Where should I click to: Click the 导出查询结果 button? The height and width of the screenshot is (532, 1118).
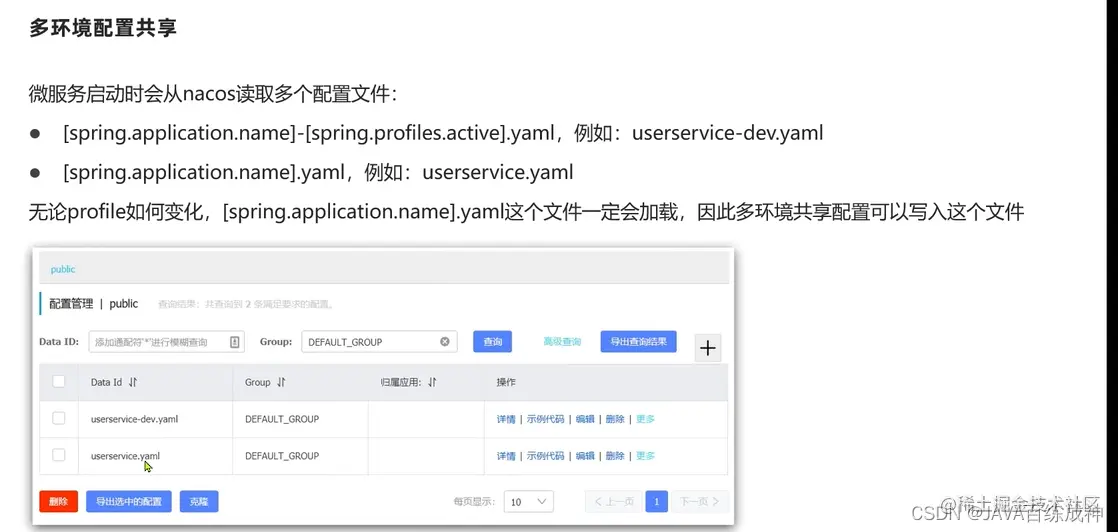tap(638, 342)
